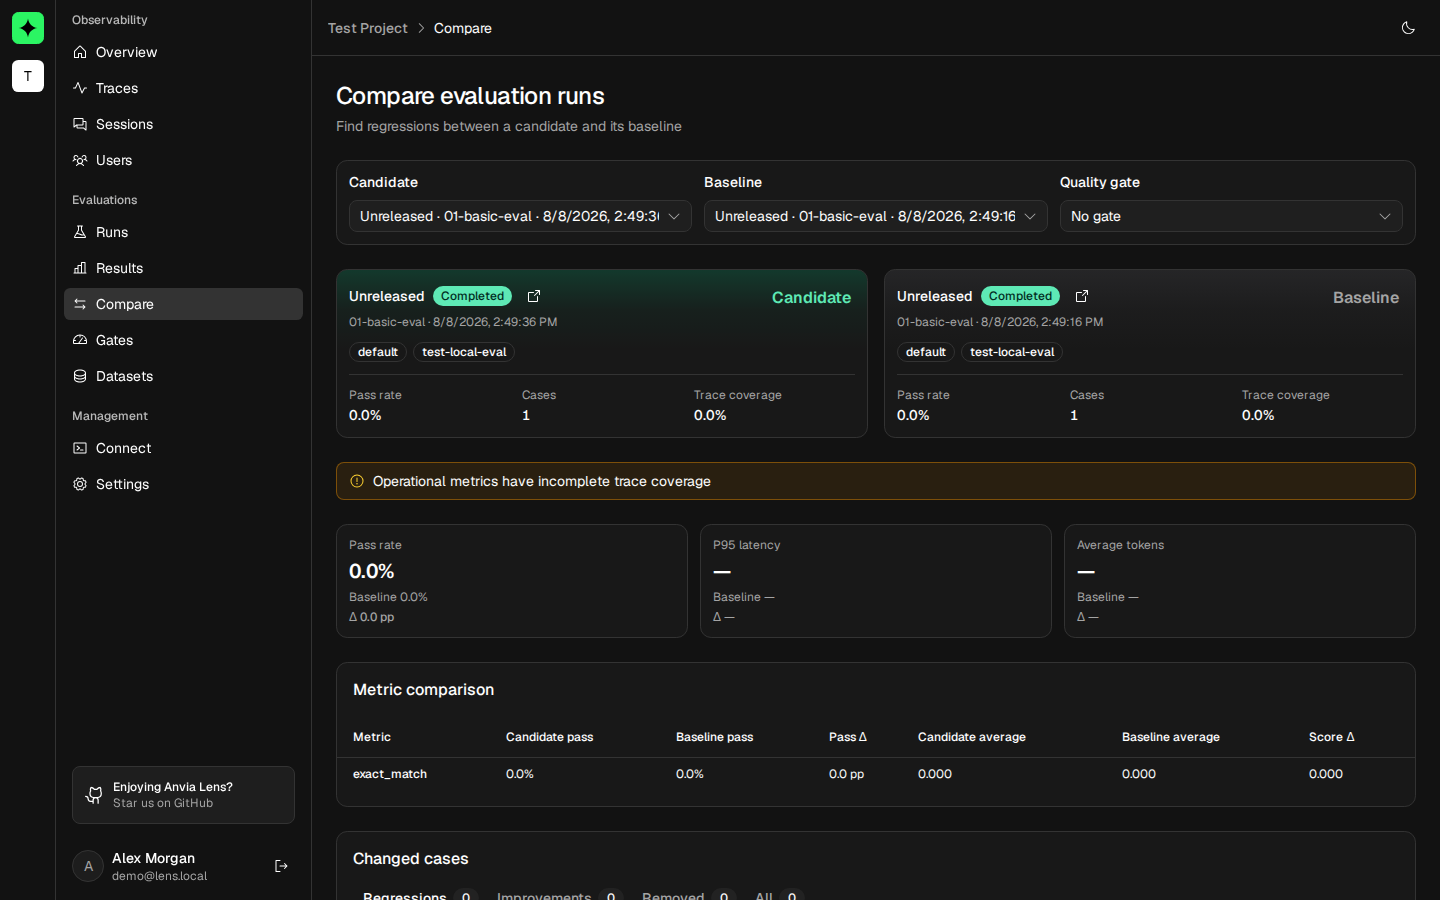Click the default tag on Baseline card
The height and width of the screenshot is (900, 1440).
pyautogui.click(x=926, y=352)
